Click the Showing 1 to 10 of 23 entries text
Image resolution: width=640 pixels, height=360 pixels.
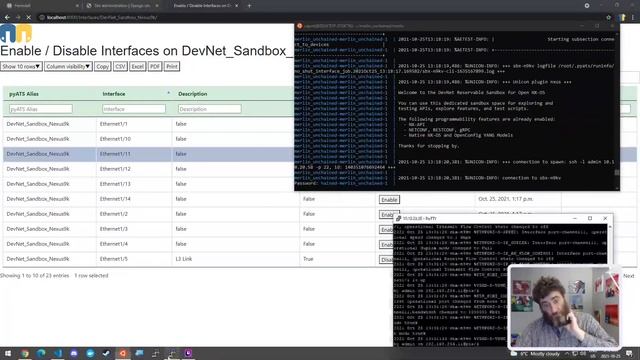35,276
